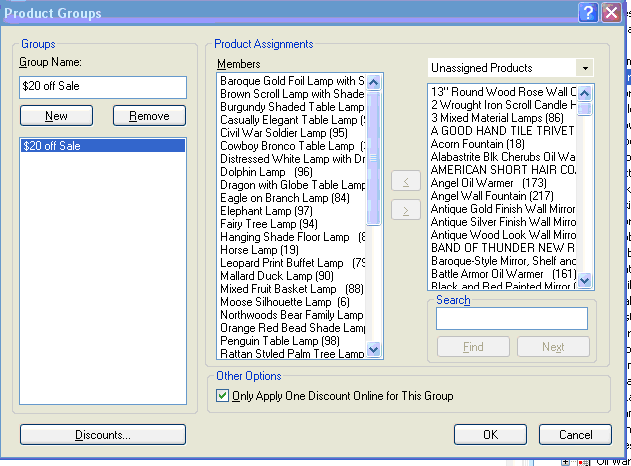Image resolution: width=631 pixels, height=466 pixels.
Task: Click into the Group Name field
Action: 102,87
